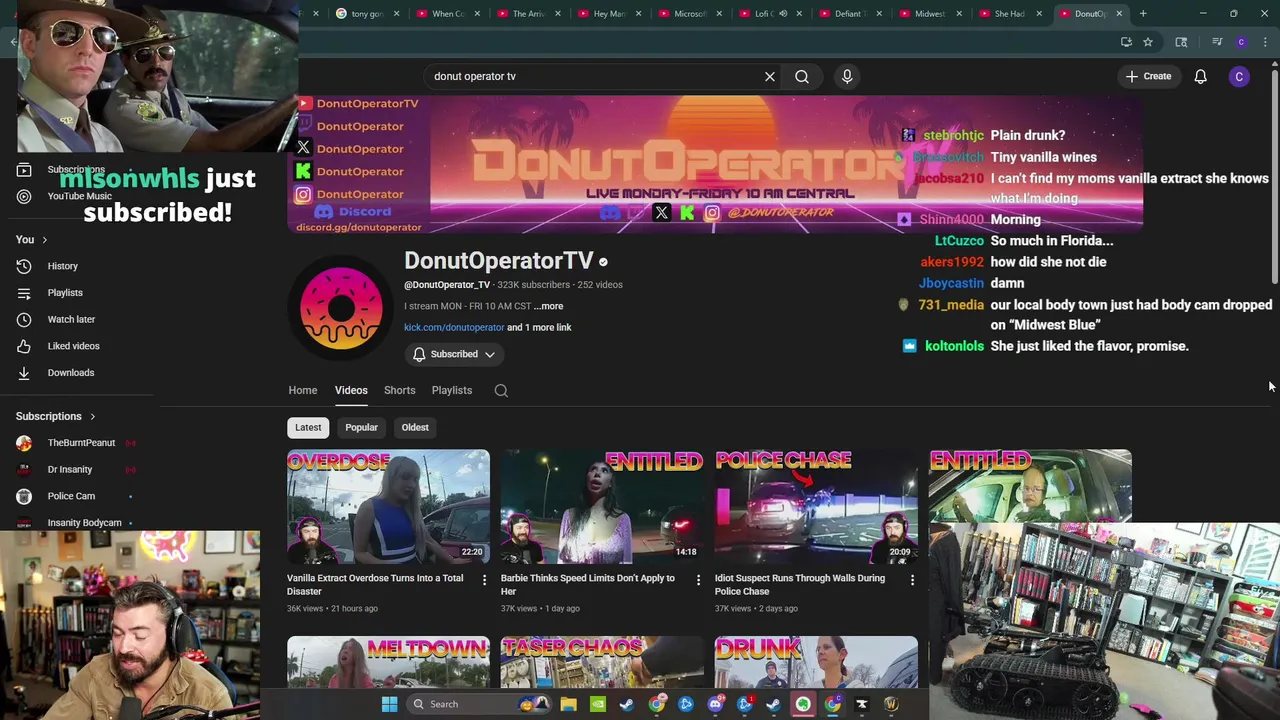Switch to the channel Home tab
1280x720 pixels.
tap(302, 390)
